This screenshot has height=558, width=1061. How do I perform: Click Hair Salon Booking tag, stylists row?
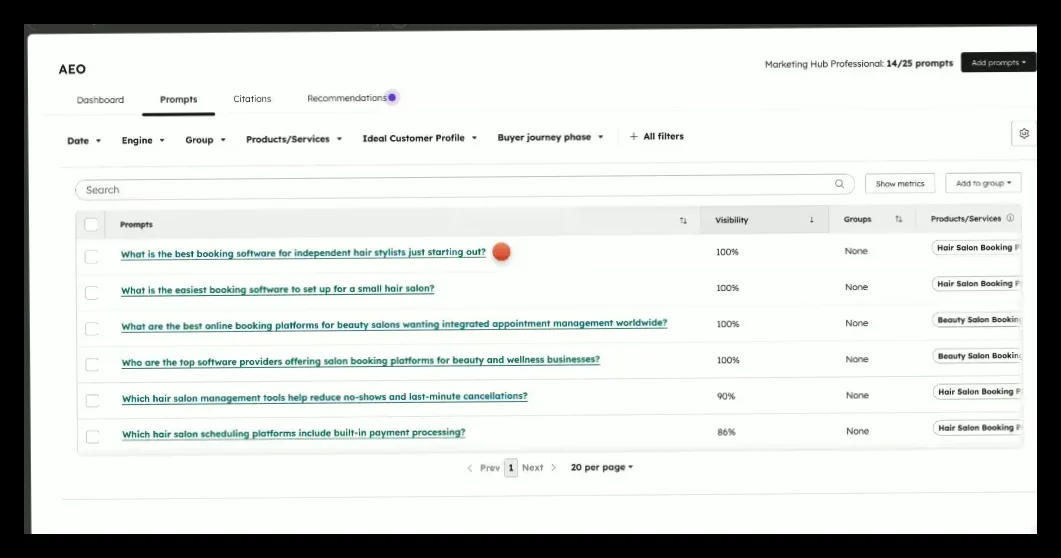[977, 248]
